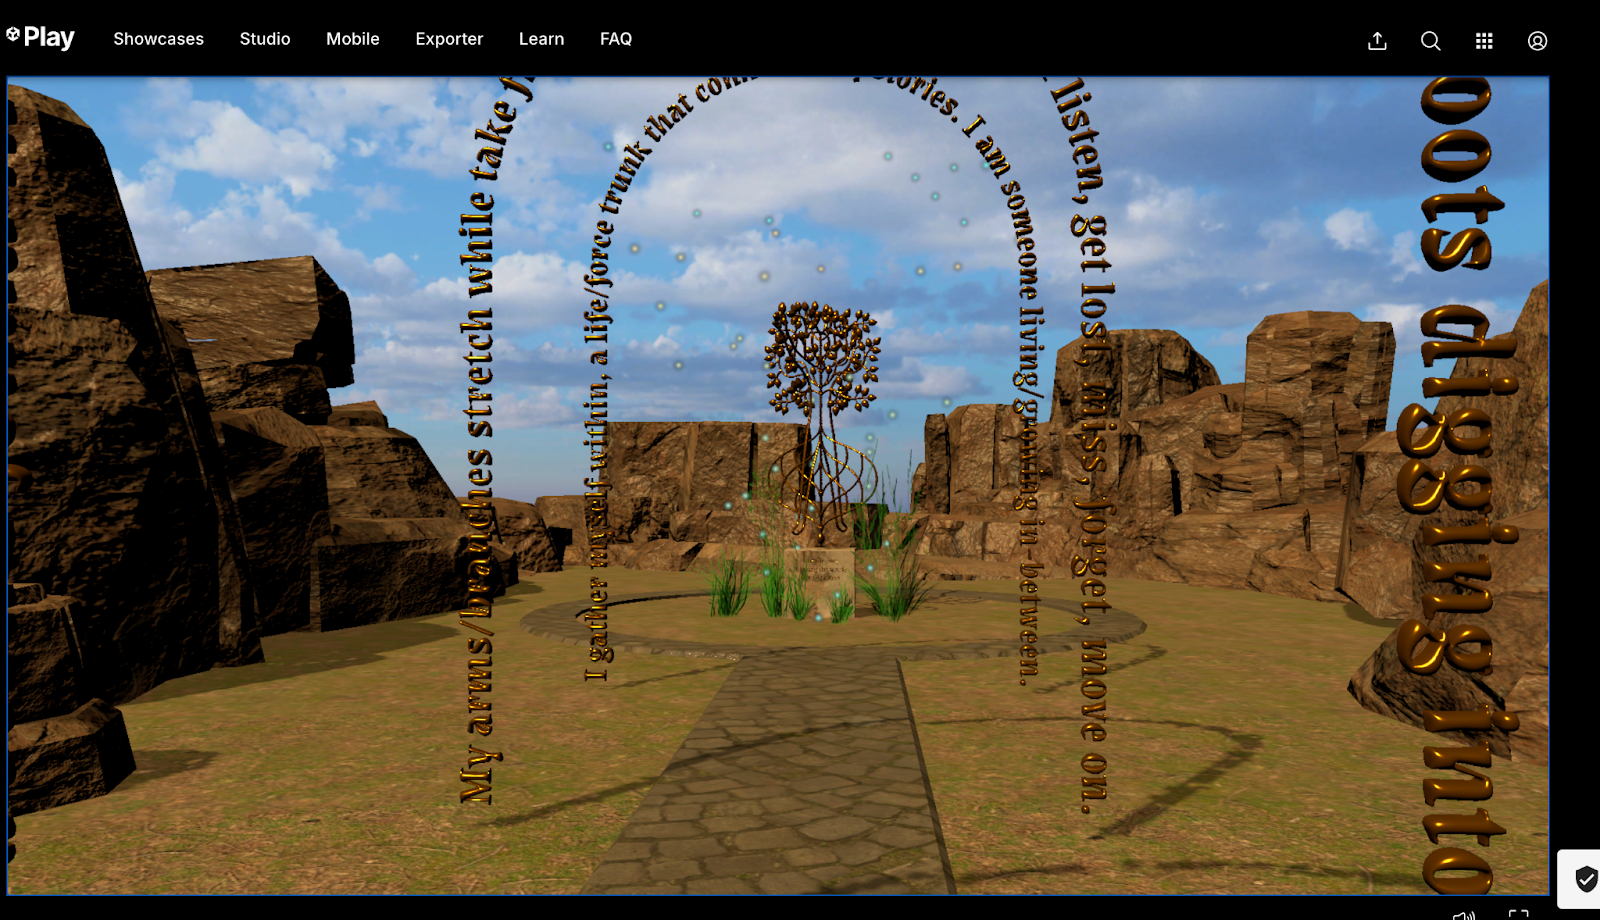Open search with the magnifier icon
The width and height of the screenshot is (1600, 920).
tap(1430, 41)
